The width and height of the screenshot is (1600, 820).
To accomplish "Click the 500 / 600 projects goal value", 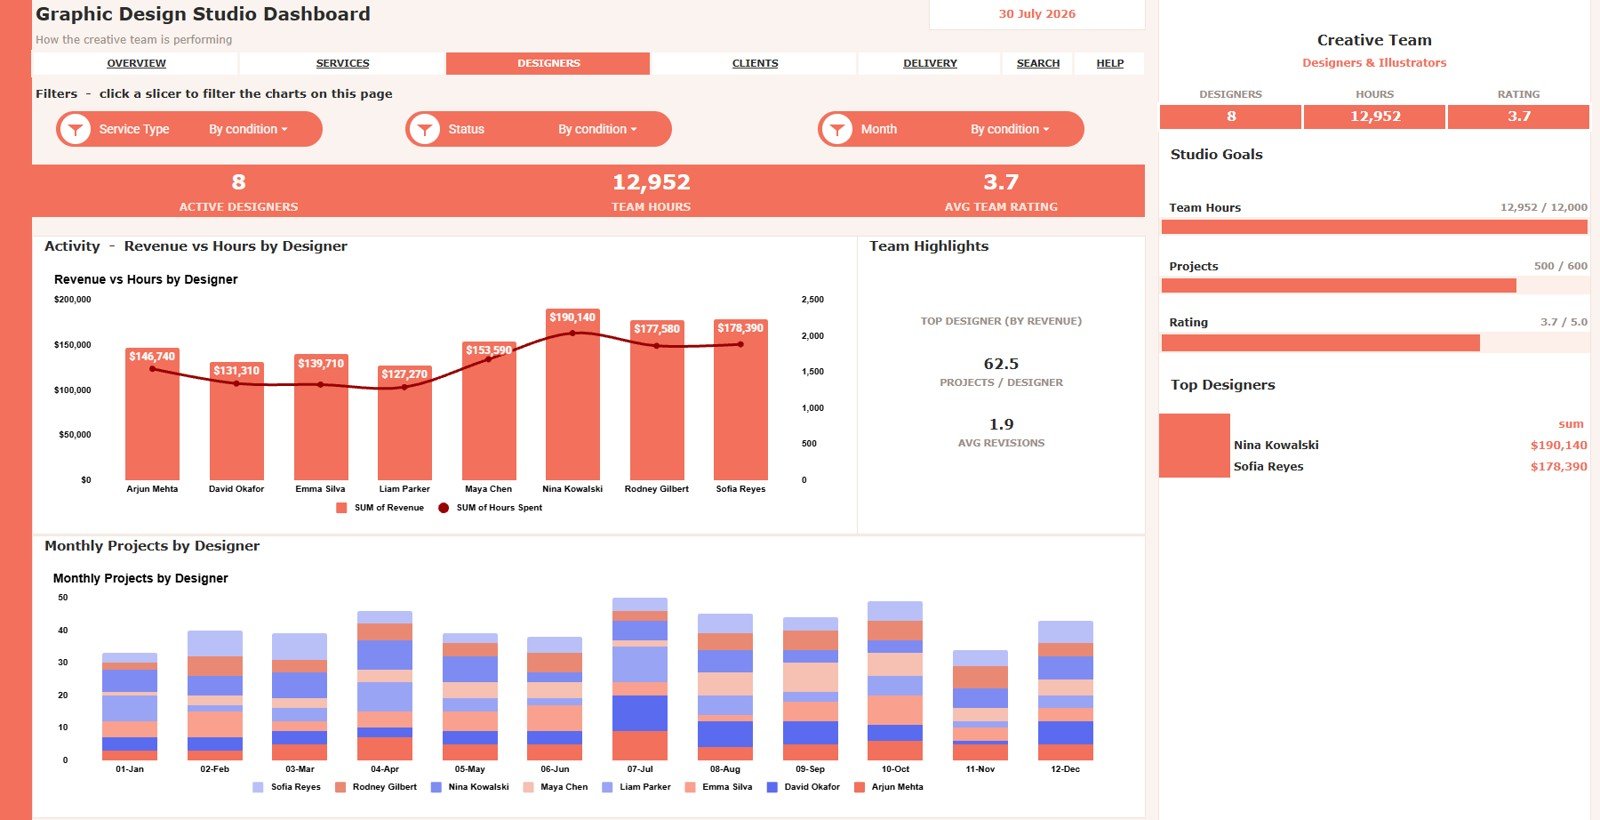I will (1560, 266).
